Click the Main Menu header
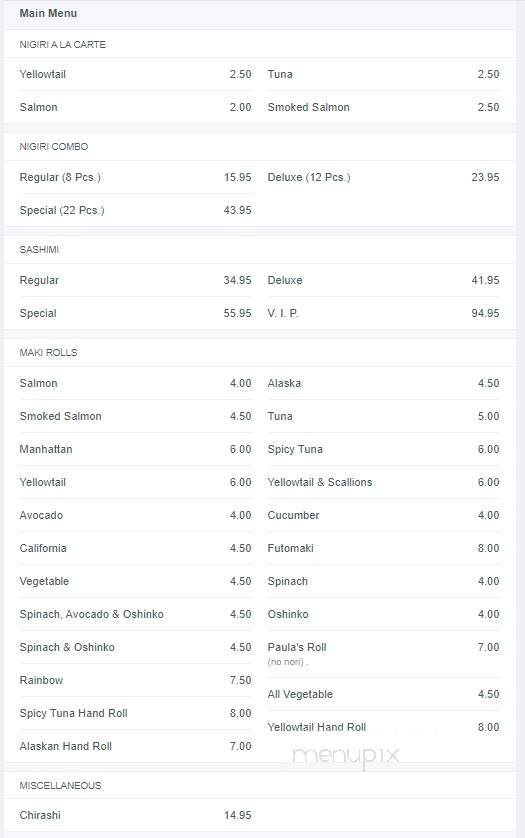This screenshot has height=838, width=525. [48, 13]
